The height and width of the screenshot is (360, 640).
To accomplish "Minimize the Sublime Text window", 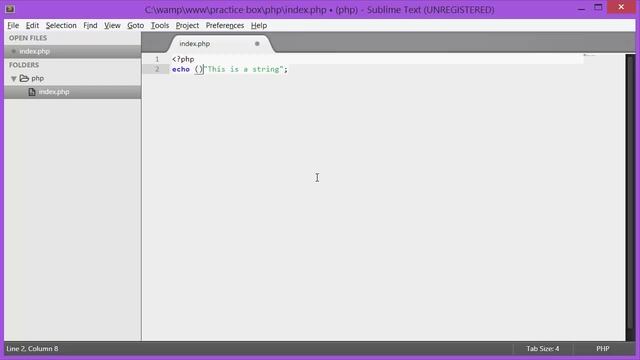I will [581, 8].
